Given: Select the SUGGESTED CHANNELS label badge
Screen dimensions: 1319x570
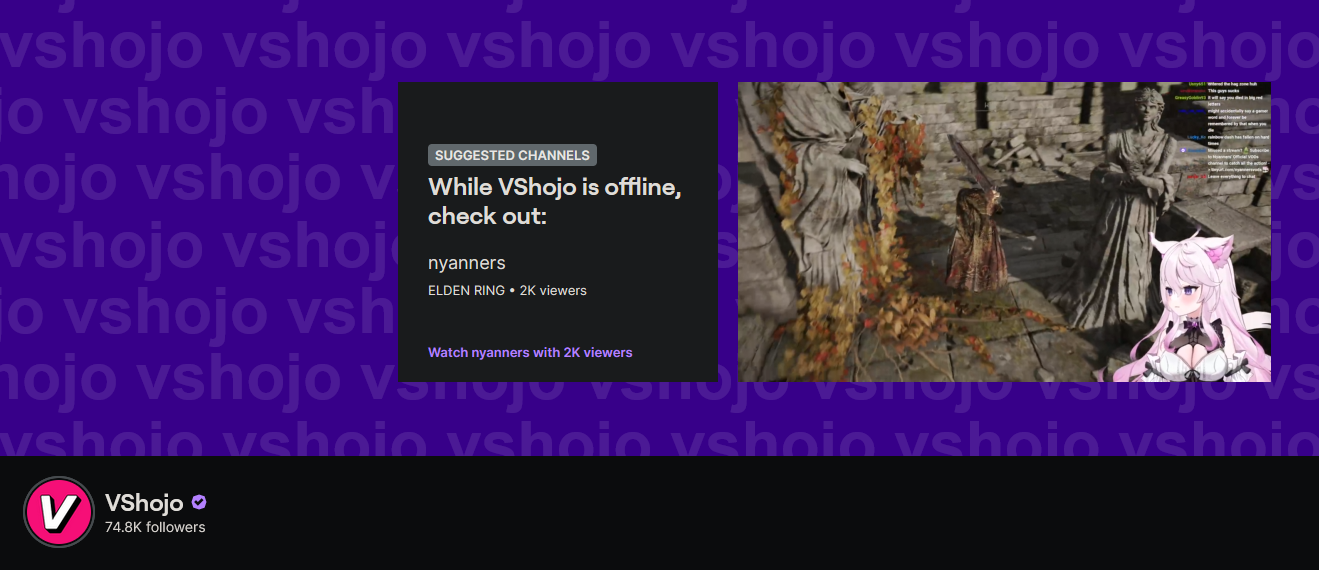Looking at the screenshot, I should tap(512, 155).
